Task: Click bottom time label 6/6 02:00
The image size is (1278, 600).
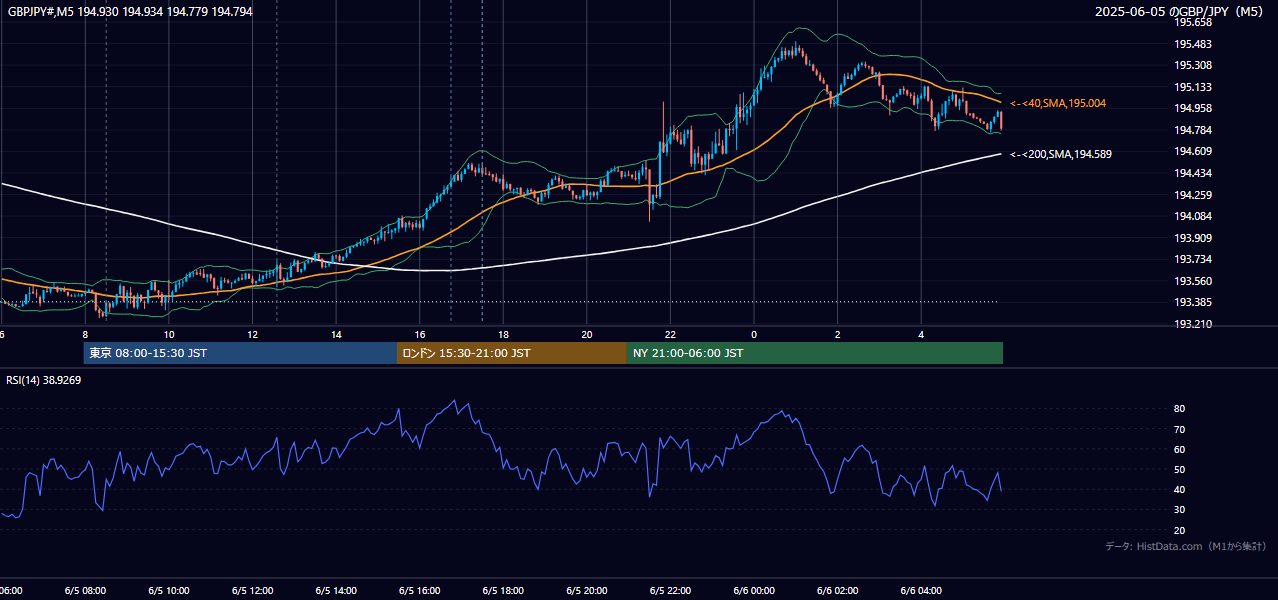Action: point(838,591)
